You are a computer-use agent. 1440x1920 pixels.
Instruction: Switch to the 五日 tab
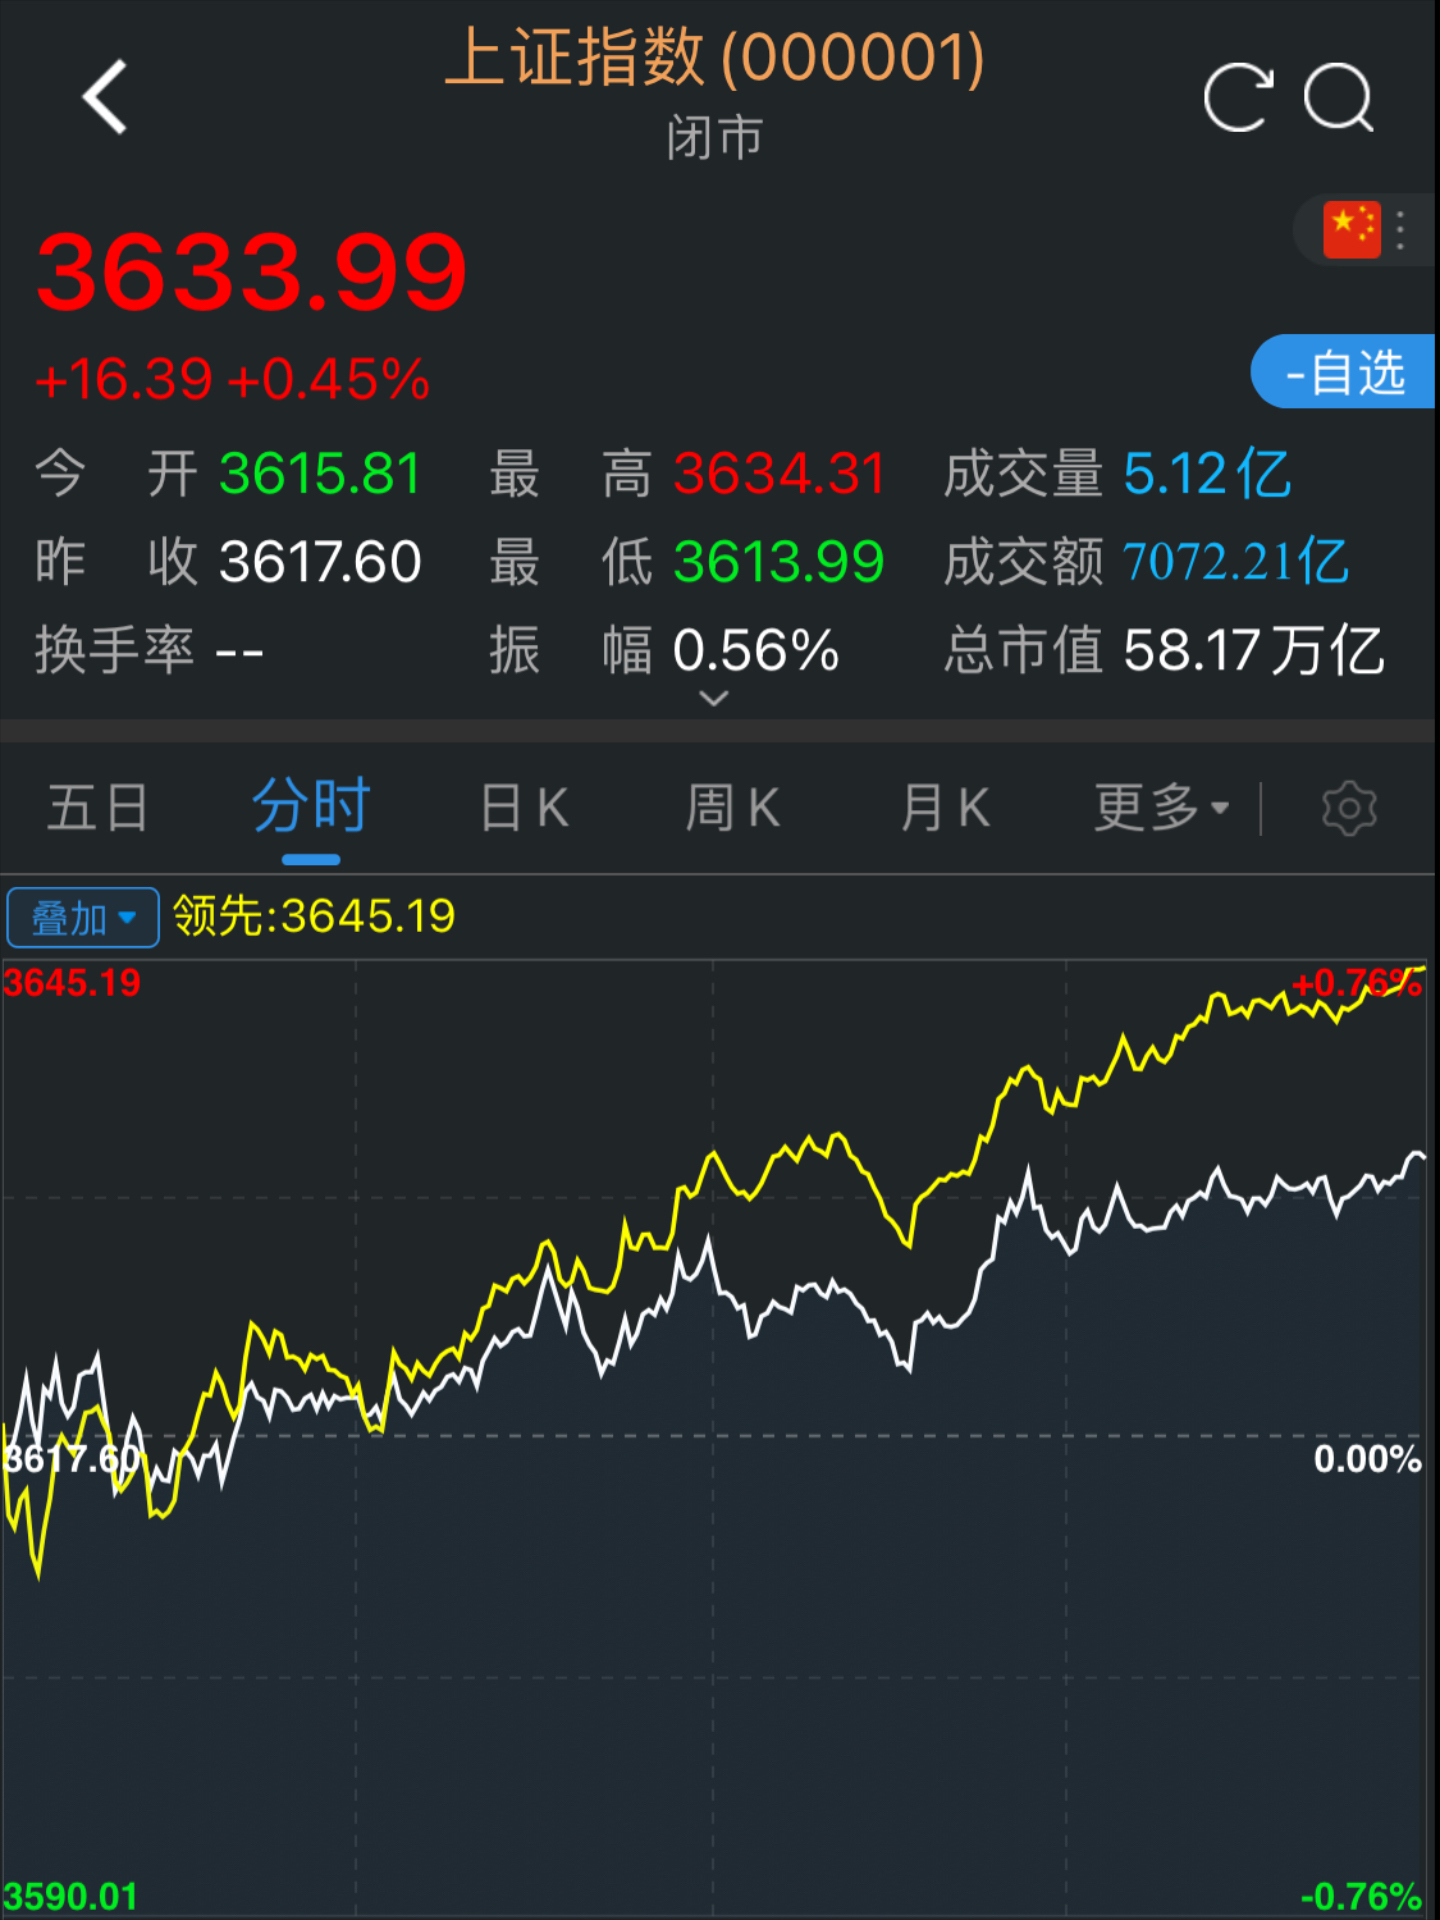pyautogui.click(x=98, y=808)
